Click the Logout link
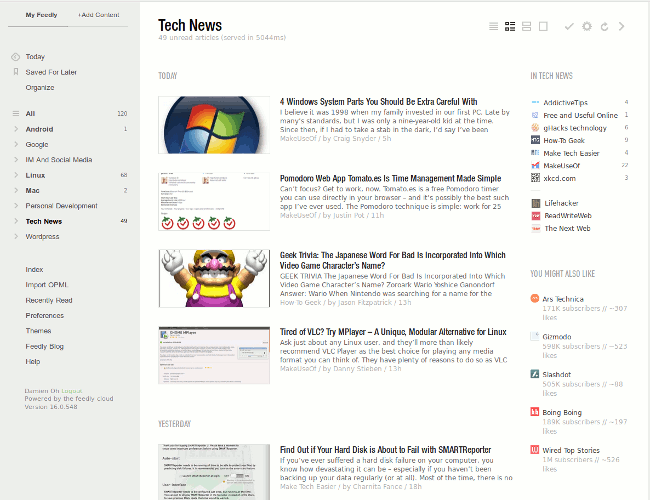The height and width of the screenshot is (500, 650). pos(72,391)
